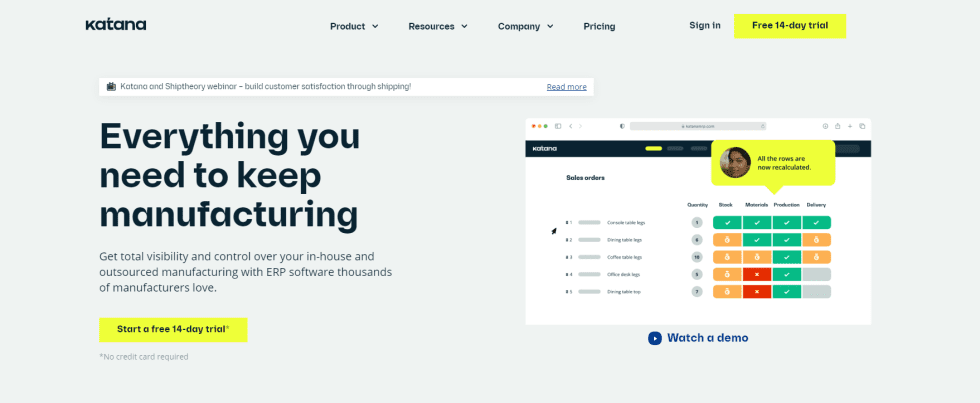
Task: Click the Free 14-day trial header button
Action: click(789, 26)
